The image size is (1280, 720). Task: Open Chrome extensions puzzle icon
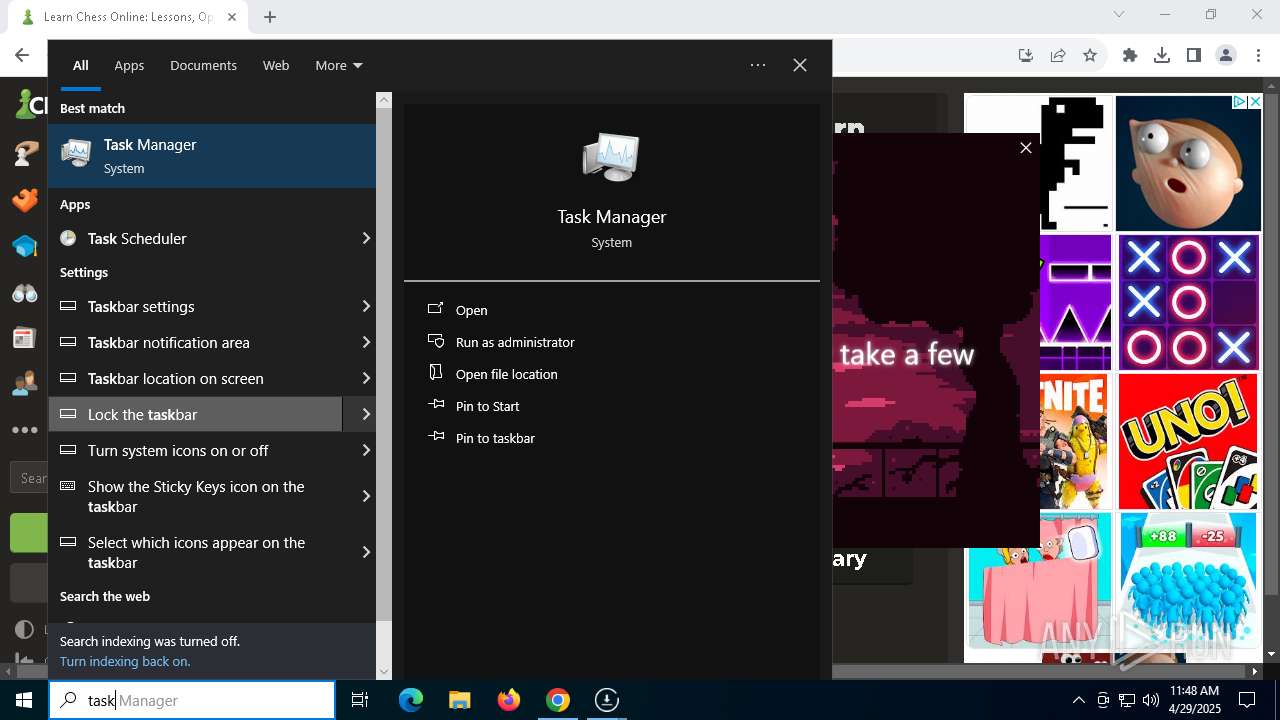(1130, 55)
